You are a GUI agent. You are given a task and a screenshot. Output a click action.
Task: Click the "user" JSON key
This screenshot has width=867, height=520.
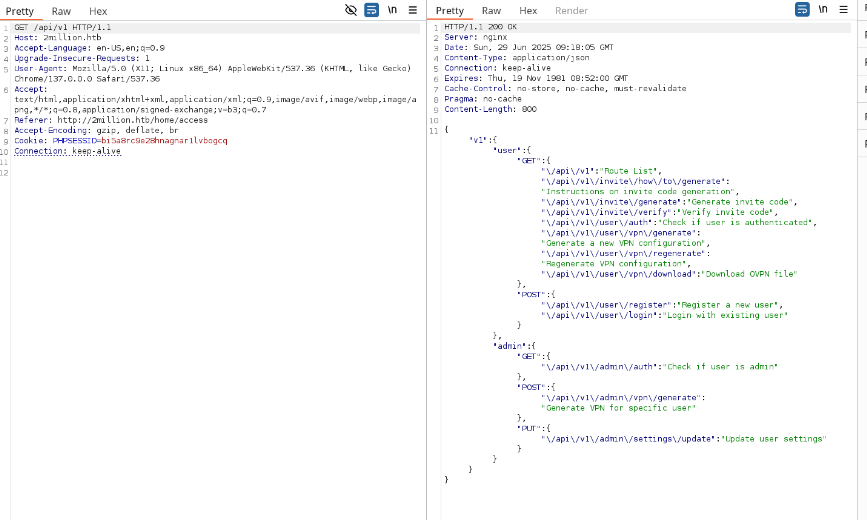tap(507, 150)
